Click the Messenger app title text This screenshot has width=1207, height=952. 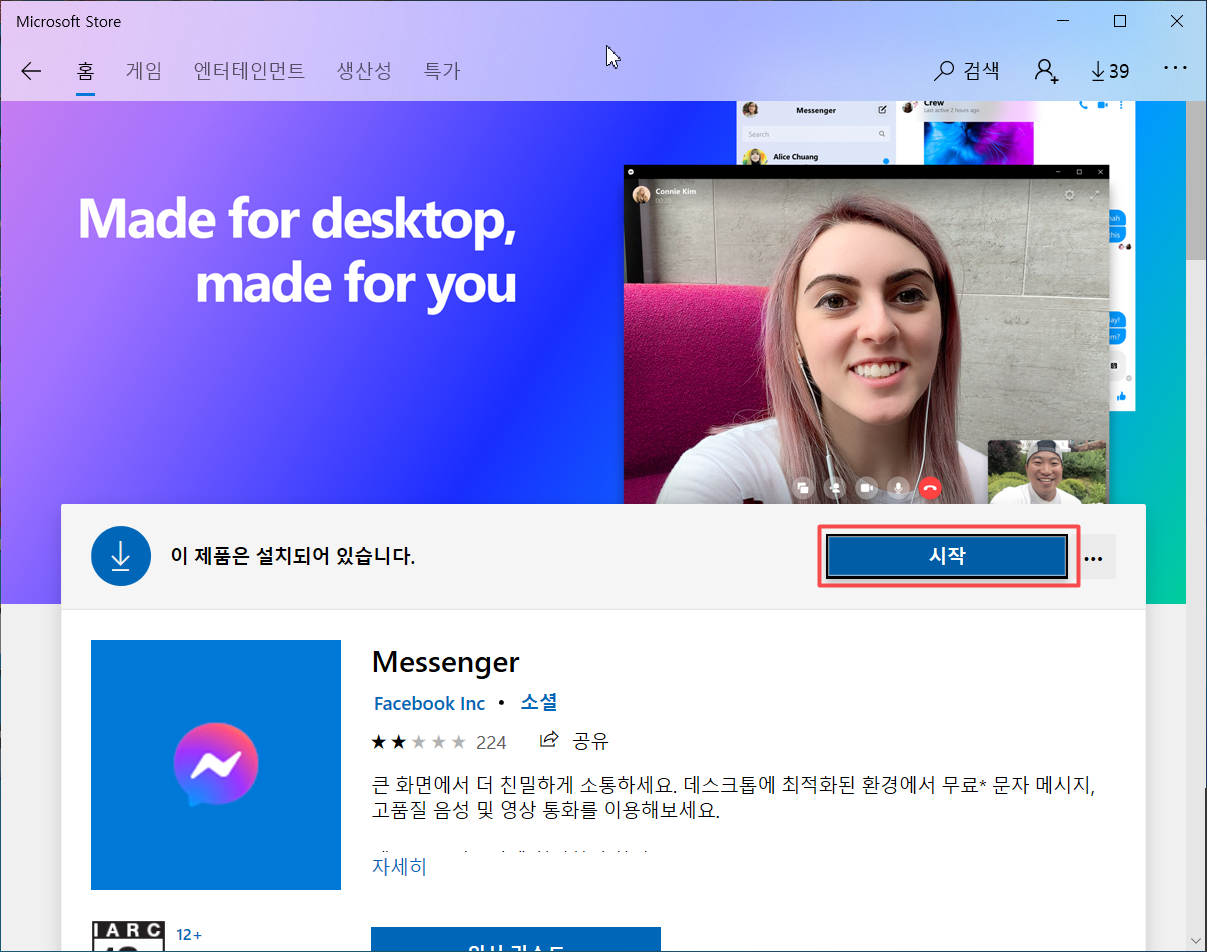point(446,662)
